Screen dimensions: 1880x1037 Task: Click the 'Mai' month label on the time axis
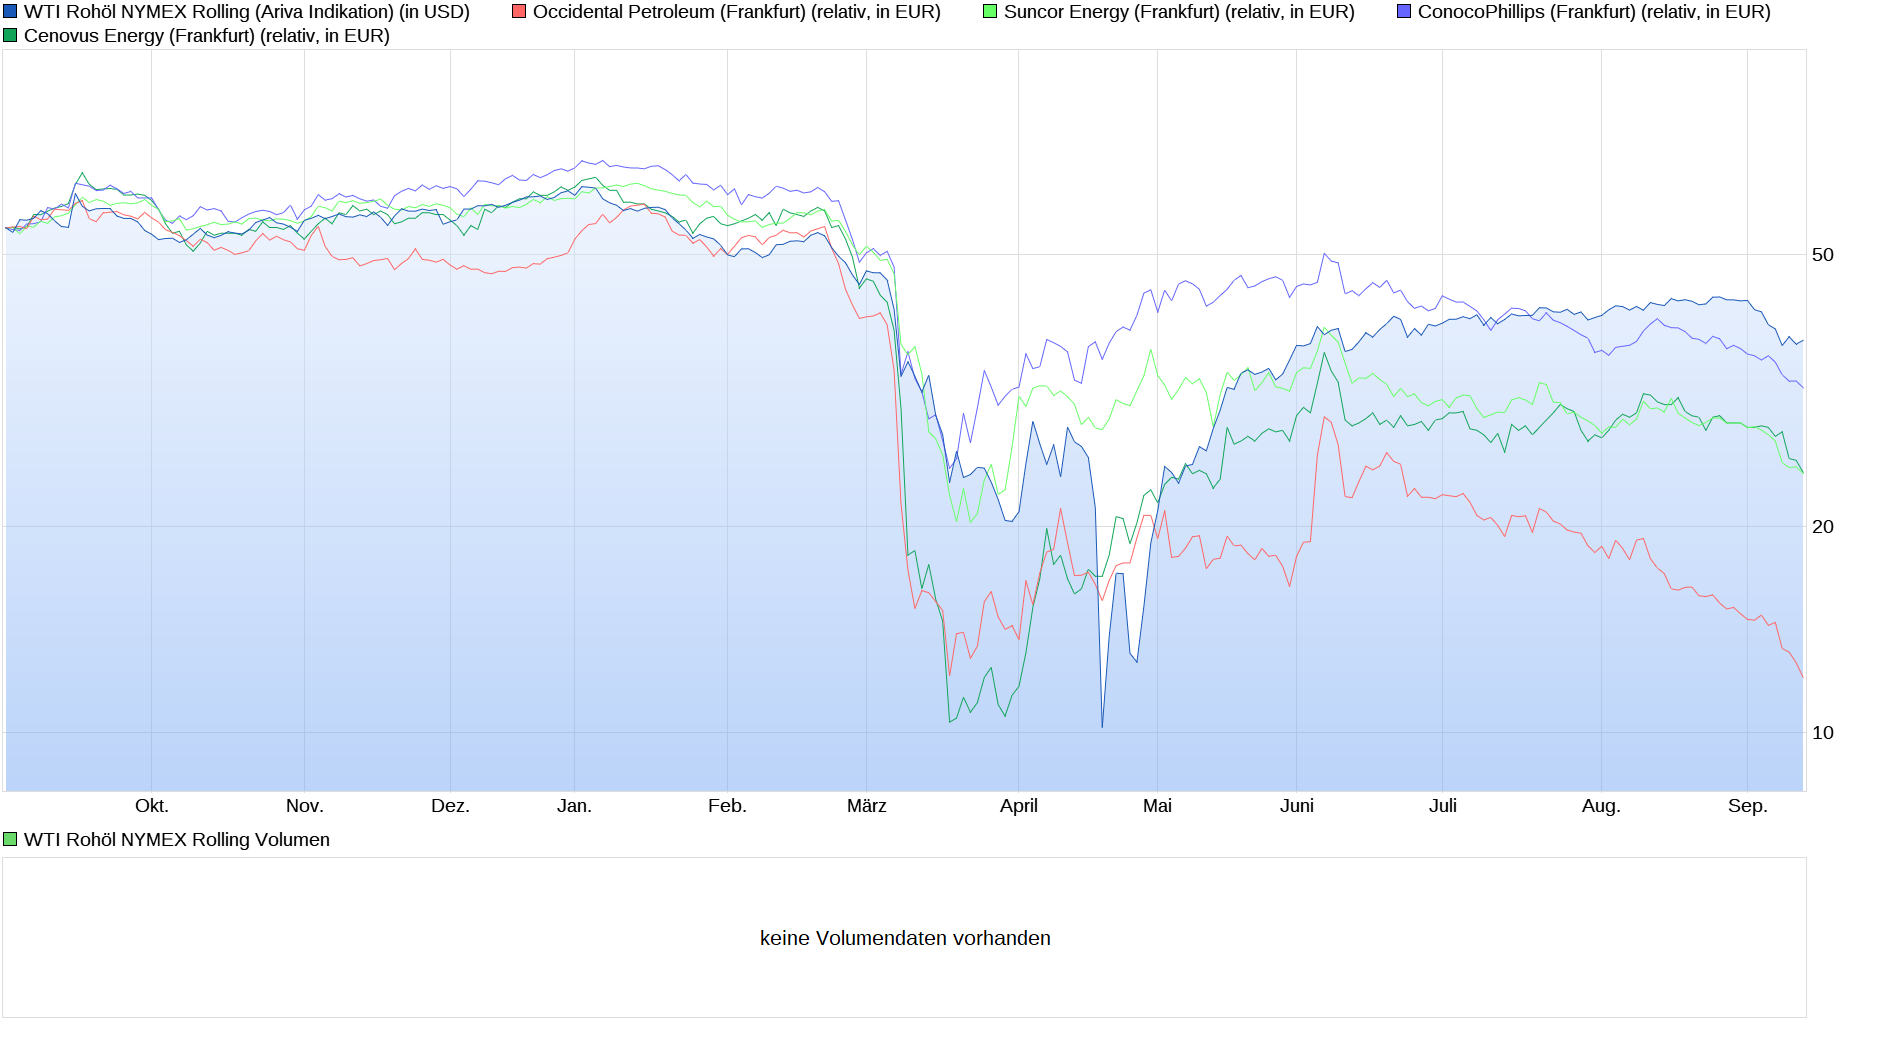[x=1157, y=806]
